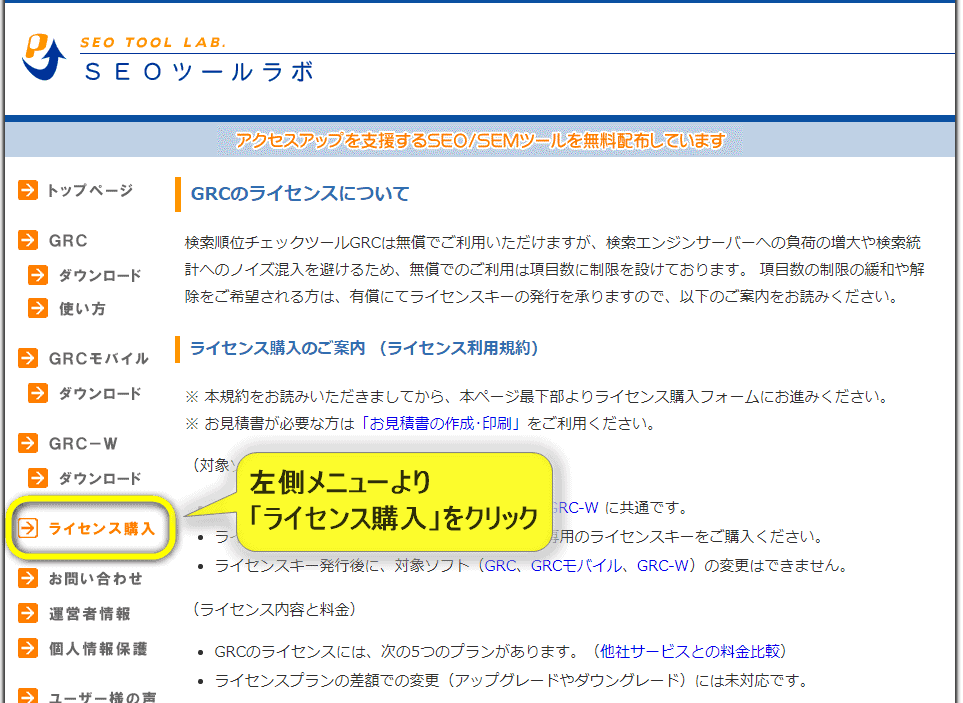Click the SEO Tool Lab logo icon
Image resolution: width=963 pixels, height=703 pixels.
pyautogui.click(x=44, y=57)
